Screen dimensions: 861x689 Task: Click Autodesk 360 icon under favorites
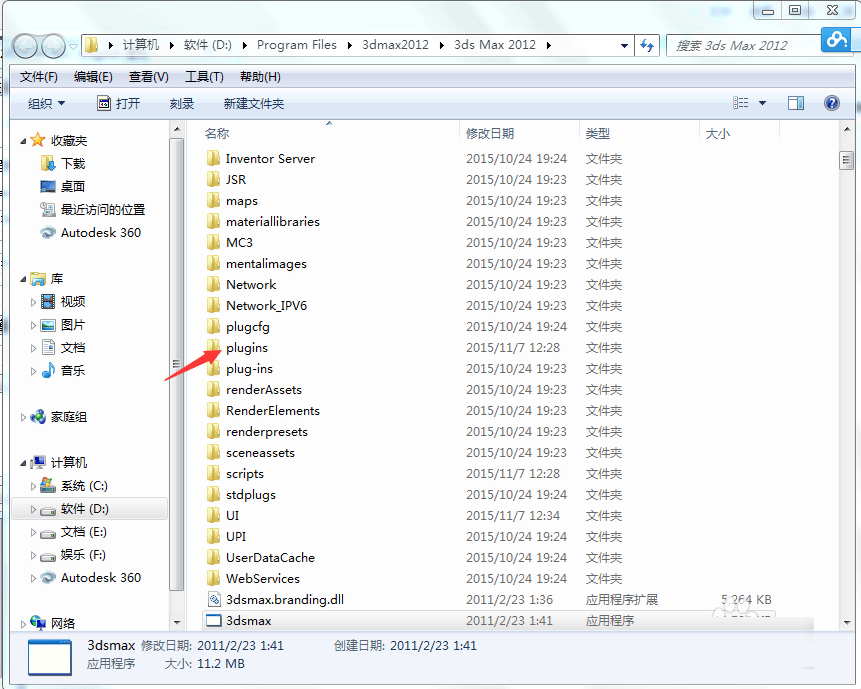(48, 232)
